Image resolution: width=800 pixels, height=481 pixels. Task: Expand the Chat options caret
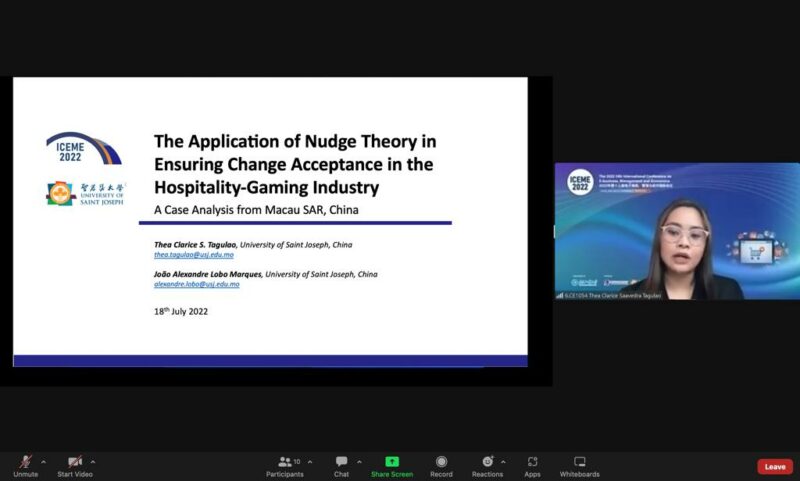357,462
